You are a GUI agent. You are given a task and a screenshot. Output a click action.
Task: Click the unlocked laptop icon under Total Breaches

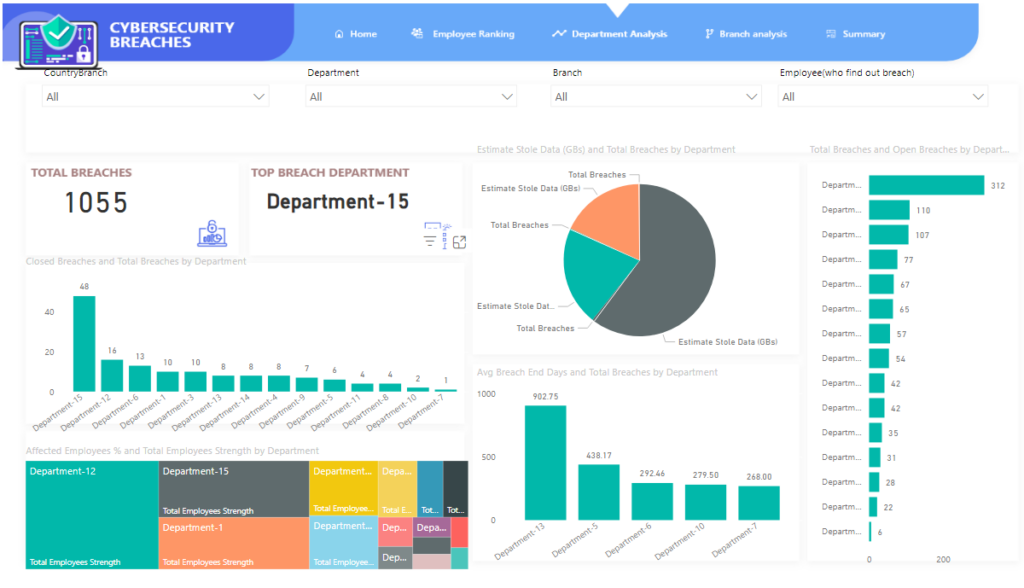[211, 233]
